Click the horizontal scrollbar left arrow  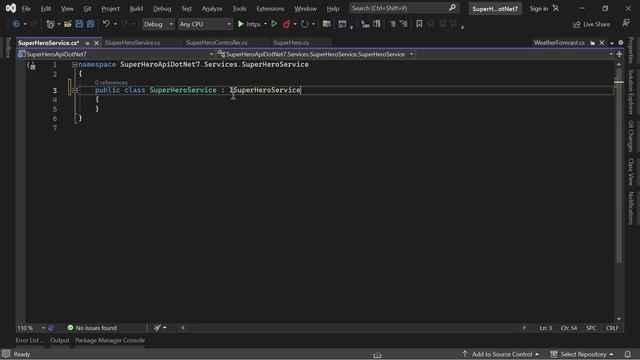pos(183,328)
